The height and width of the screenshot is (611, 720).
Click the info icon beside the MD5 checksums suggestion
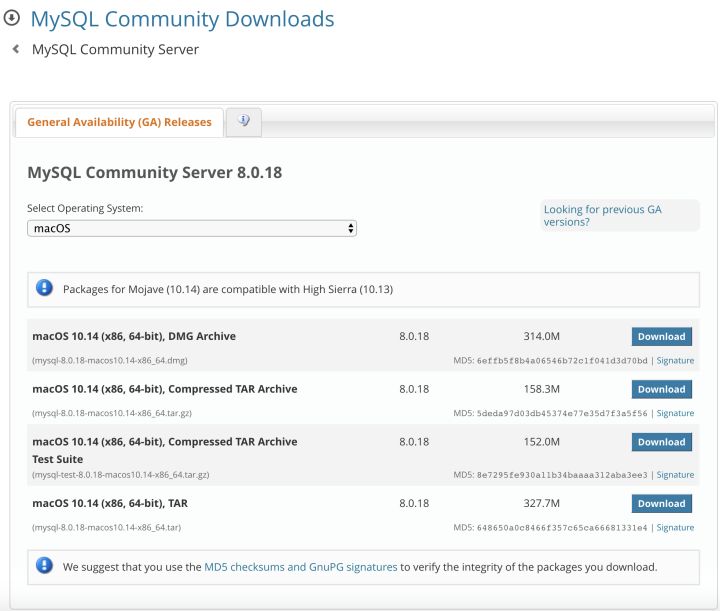[45, 566]
